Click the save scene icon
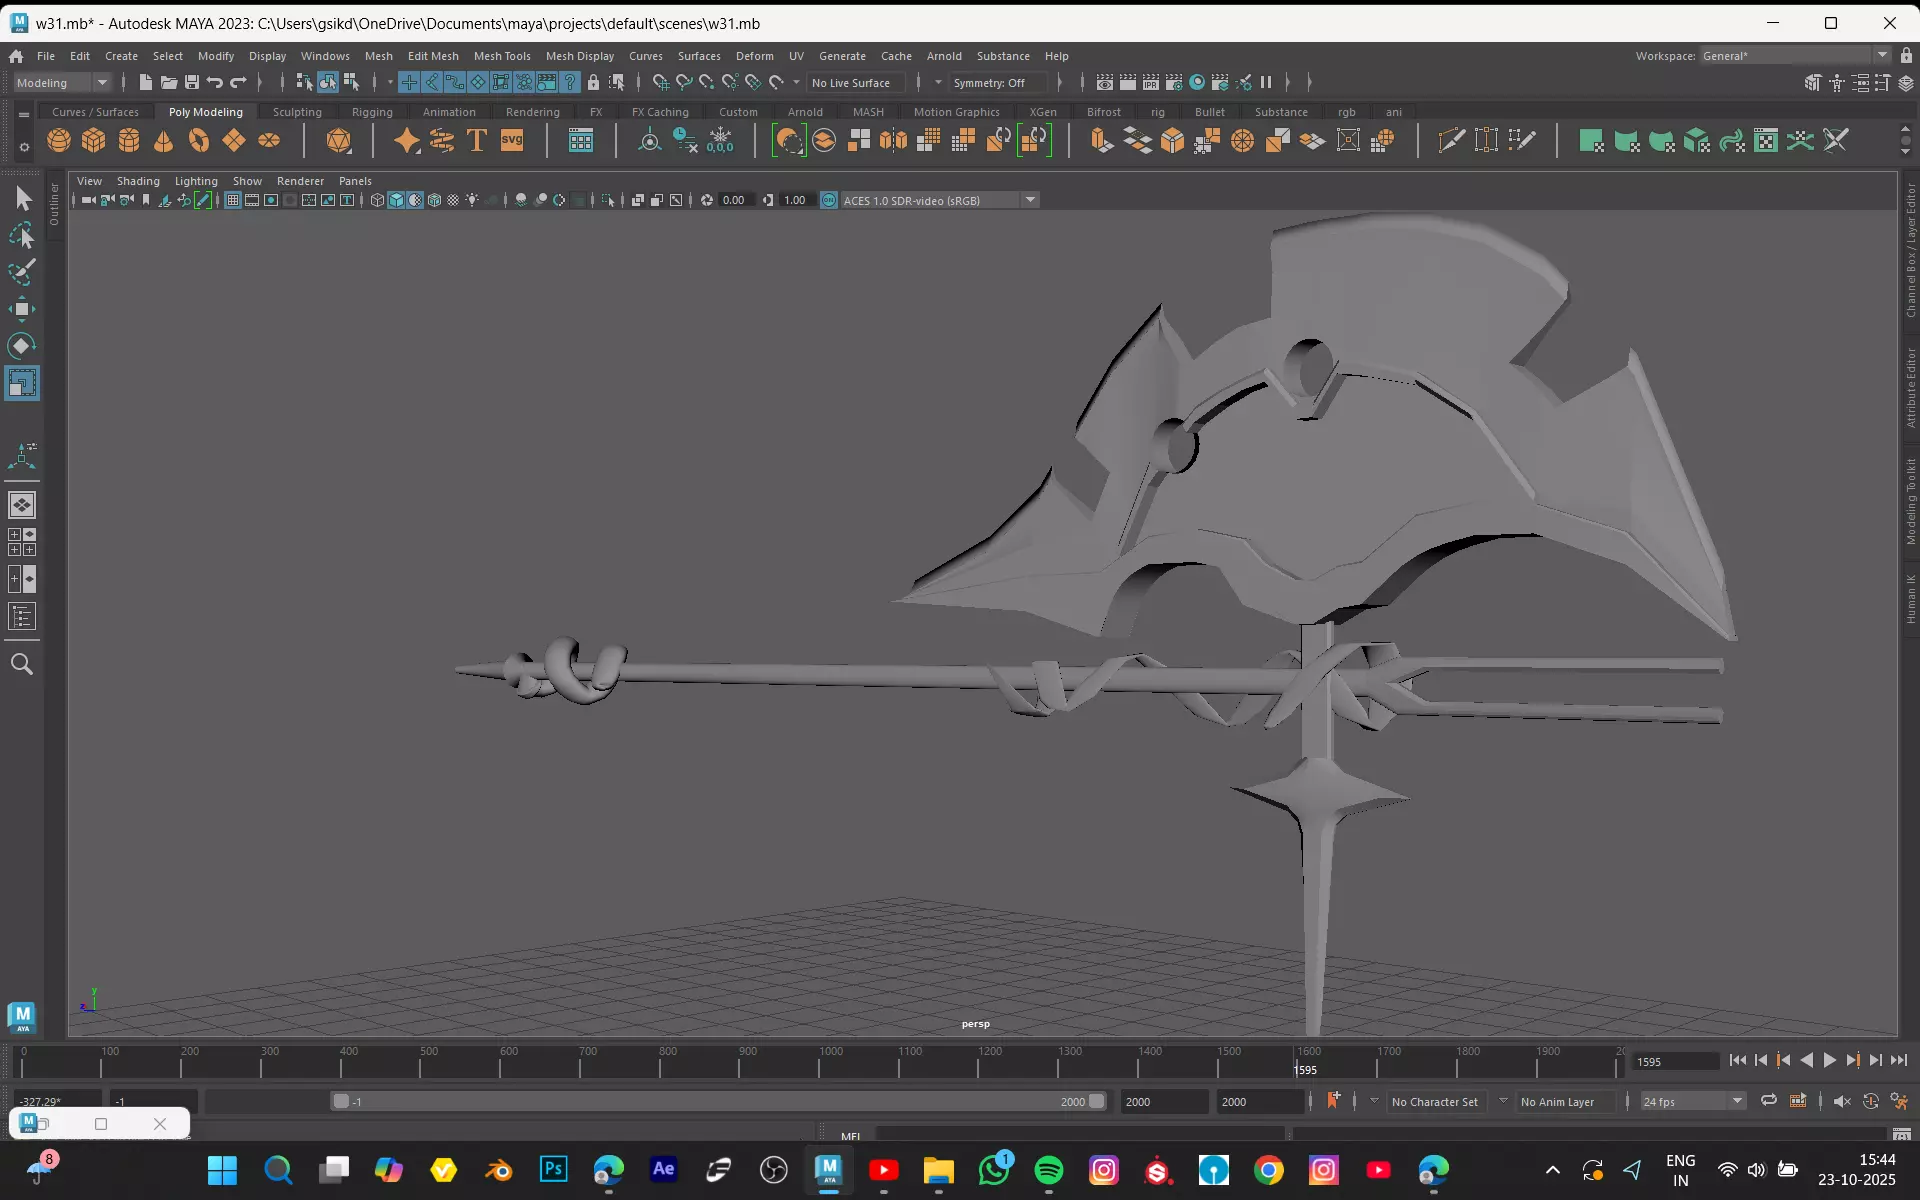The height and width of the screenshot is (1200, 1920). (x=192, y=83)
